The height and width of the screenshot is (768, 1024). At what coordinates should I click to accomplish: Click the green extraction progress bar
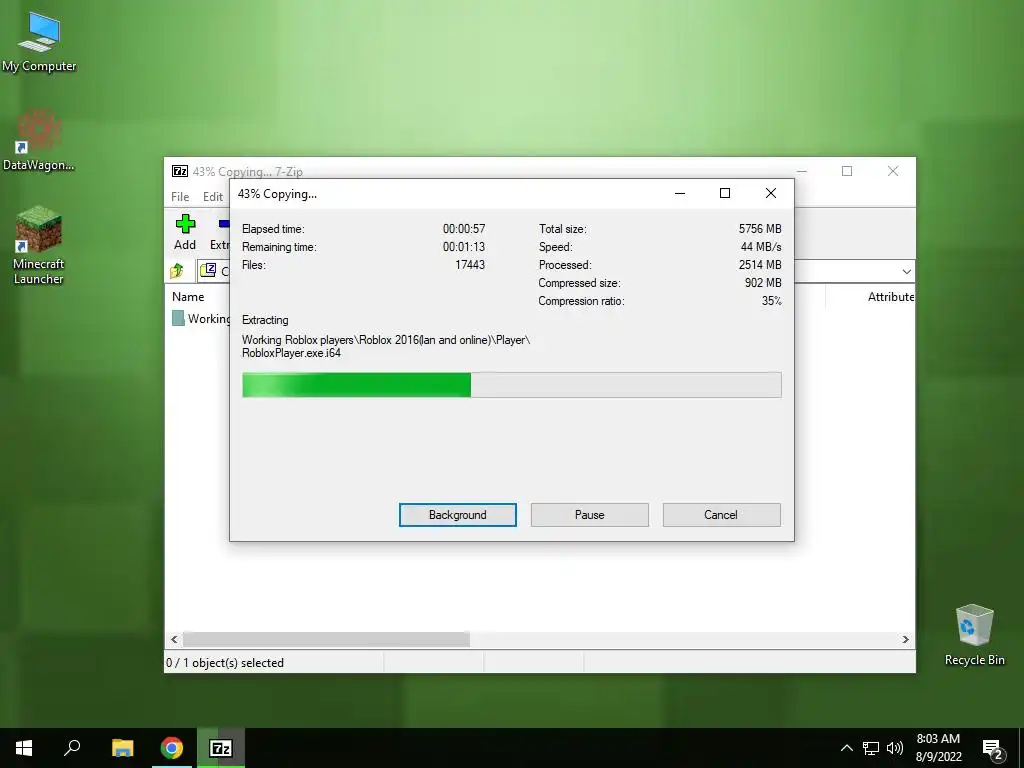click(x=511, y=385)
